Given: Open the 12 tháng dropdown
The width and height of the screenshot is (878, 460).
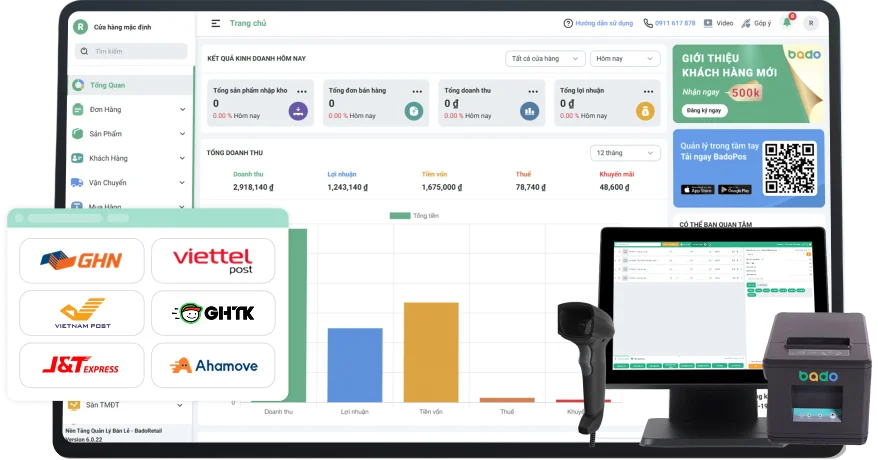Looking at the screenshot, I should pyautogui.click(x=625, y=153).
